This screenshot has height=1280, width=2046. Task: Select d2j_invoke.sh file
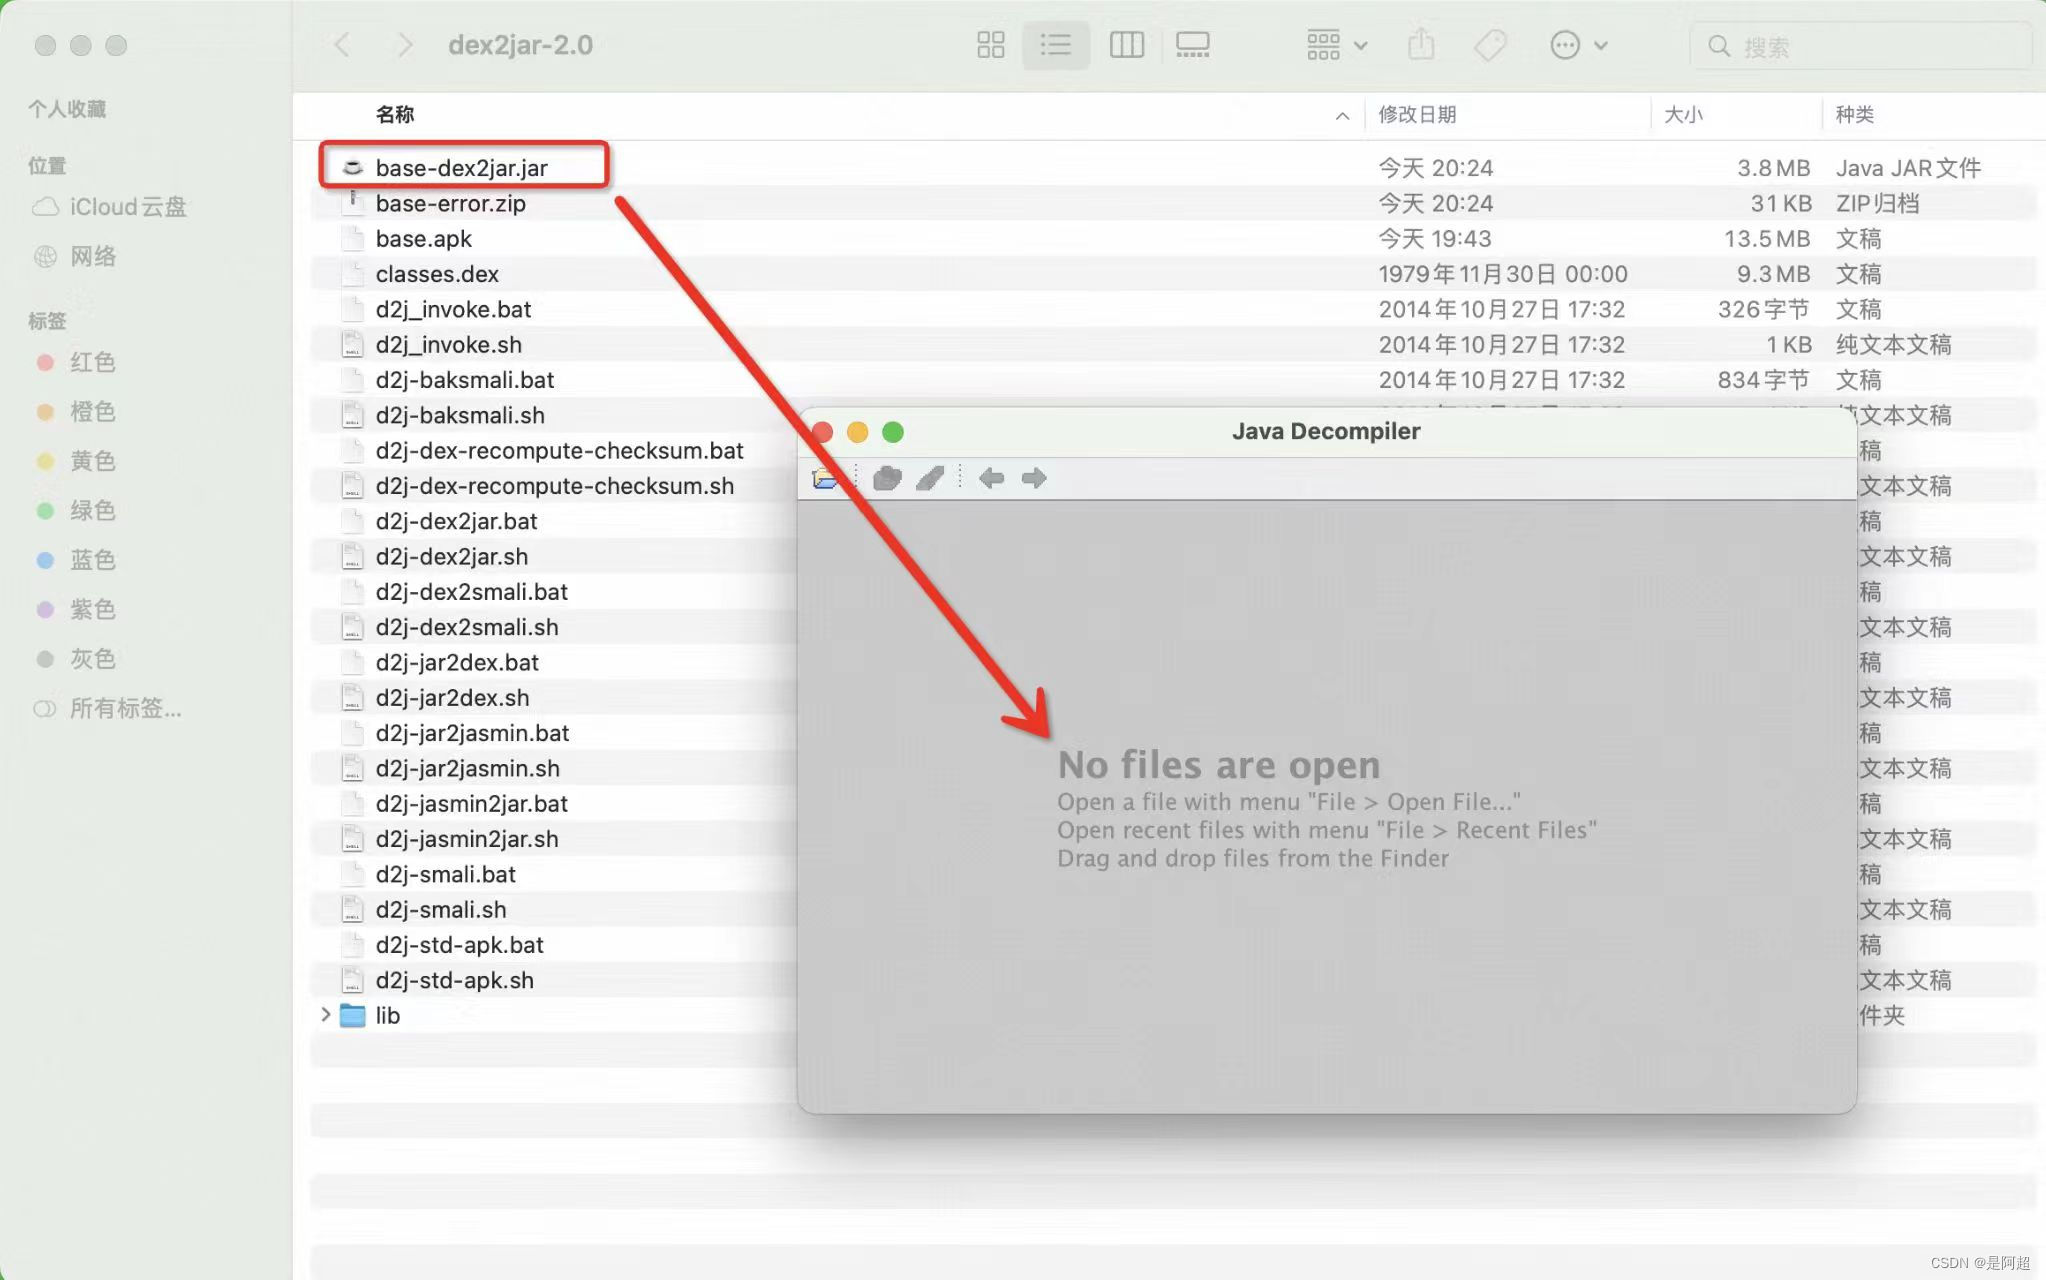click(448, 344)
